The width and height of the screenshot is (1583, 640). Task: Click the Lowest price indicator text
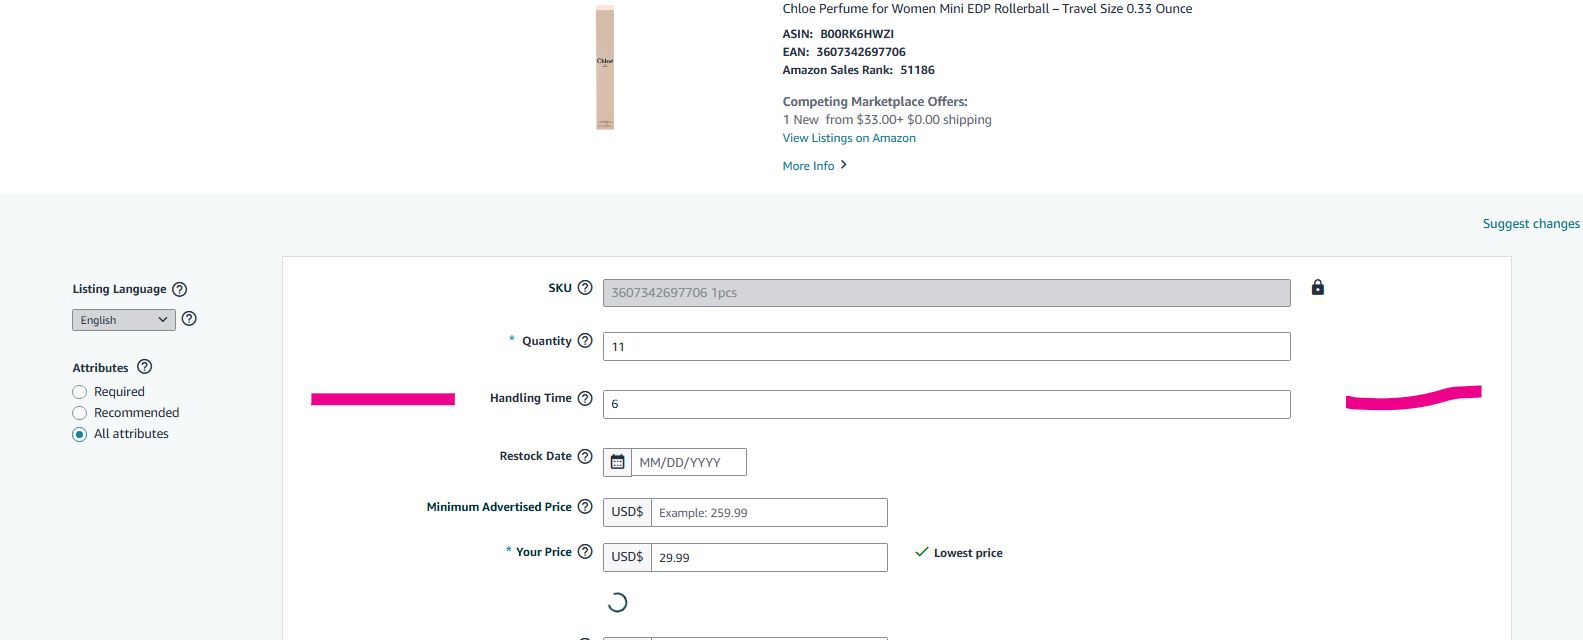click(x=968, y=553)
